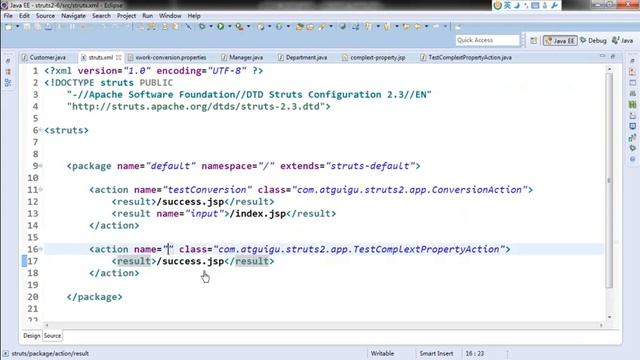Open the New wizard dropdown arrow

tap(18, 27)
